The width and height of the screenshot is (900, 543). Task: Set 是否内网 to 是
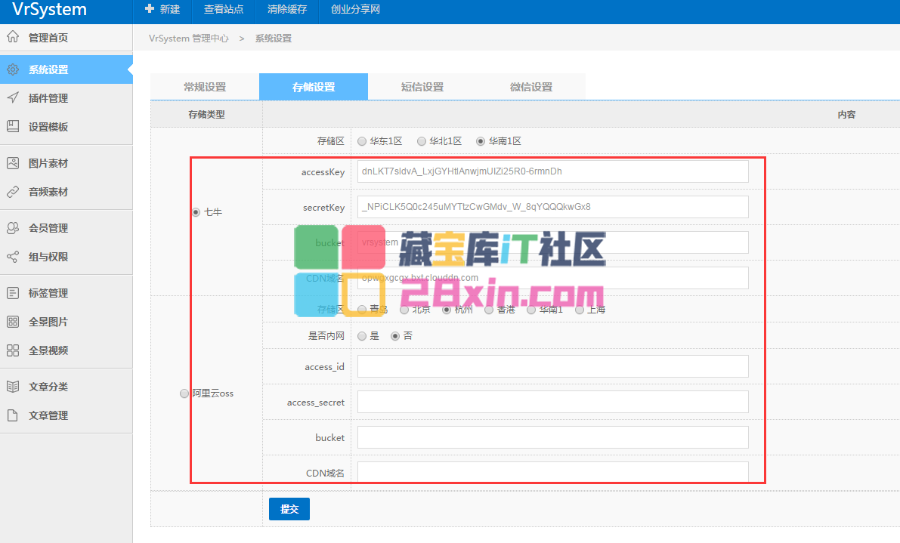(362, 336)
